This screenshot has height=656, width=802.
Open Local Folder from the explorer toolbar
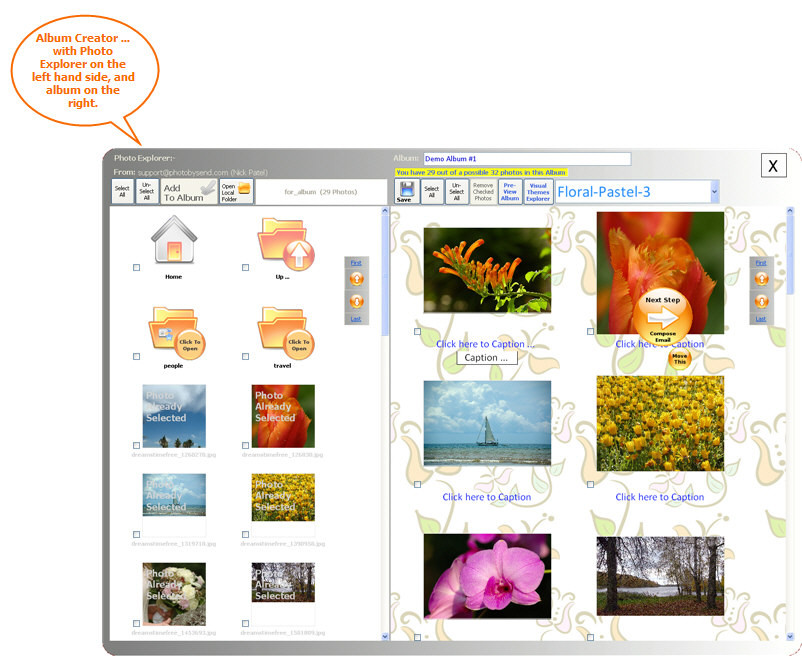tap(236, 192)
